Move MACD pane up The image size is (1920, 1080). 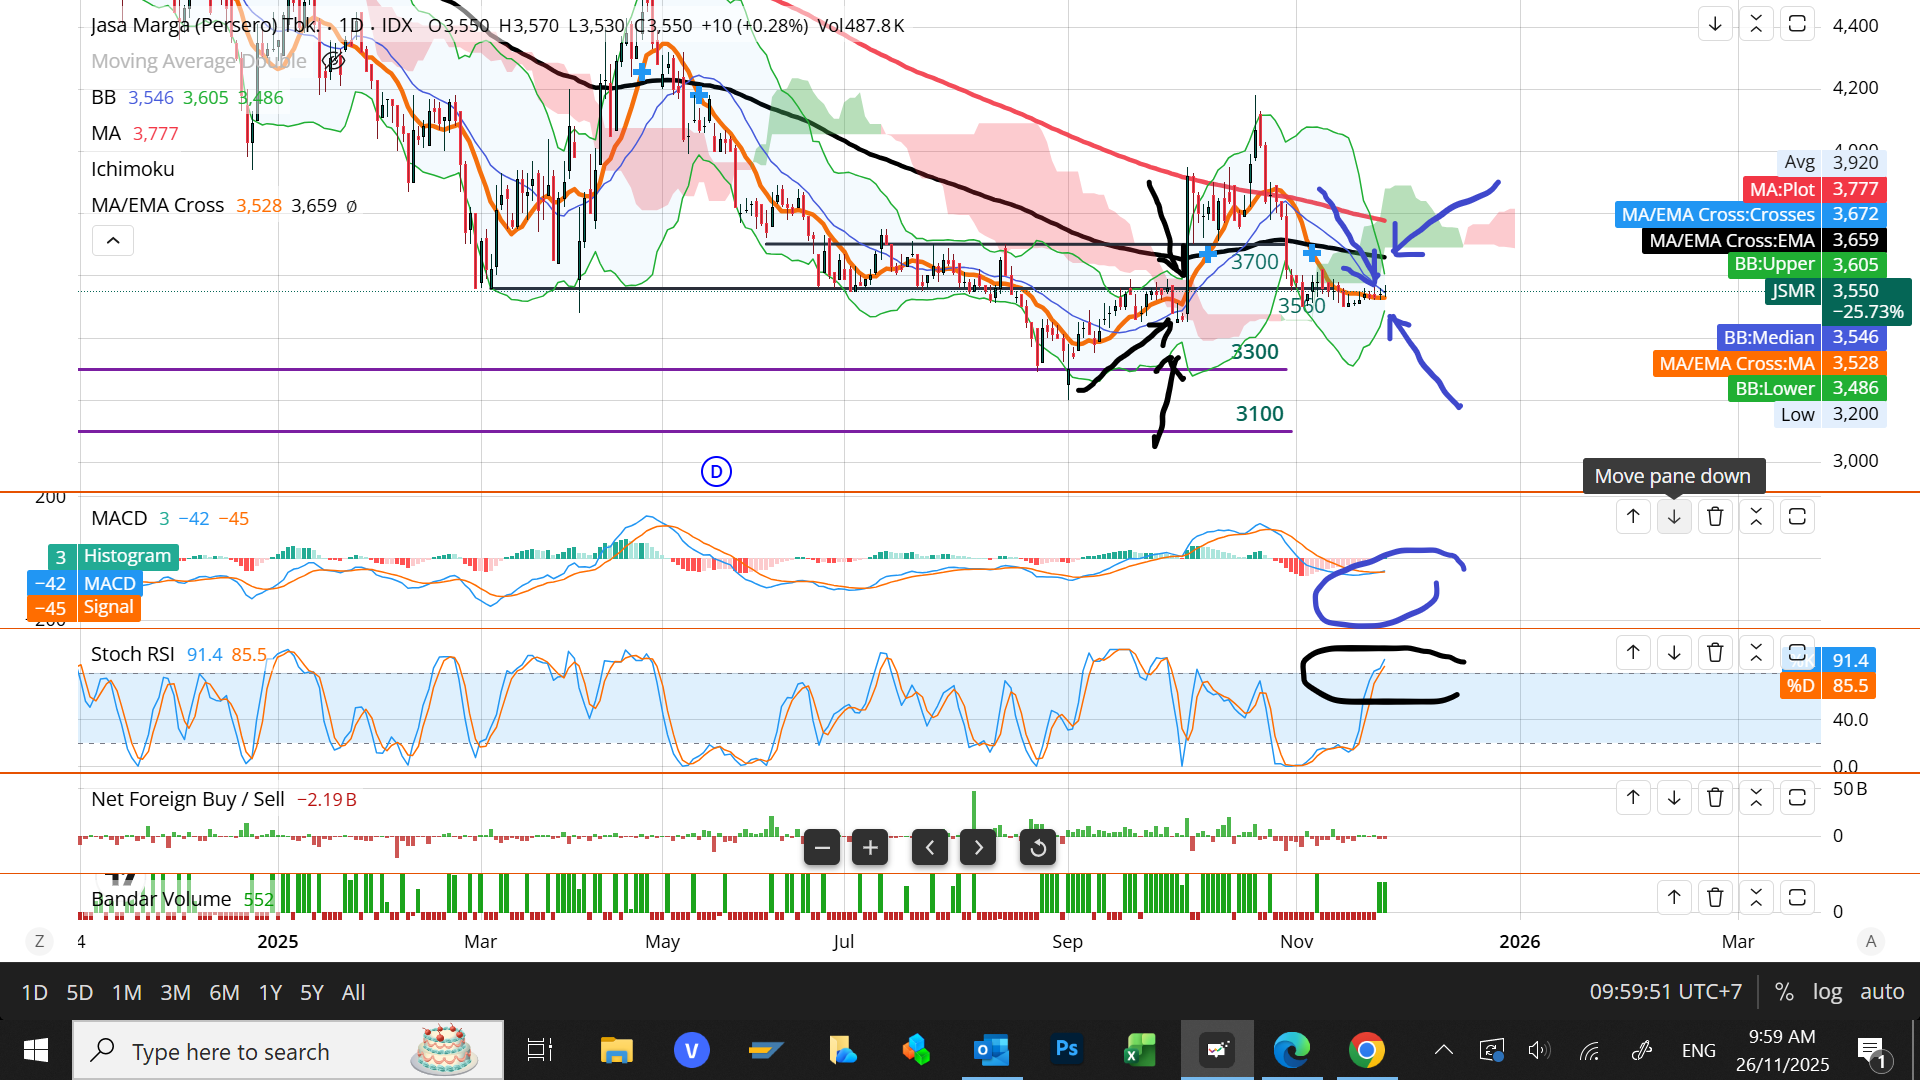(1633, 517)
